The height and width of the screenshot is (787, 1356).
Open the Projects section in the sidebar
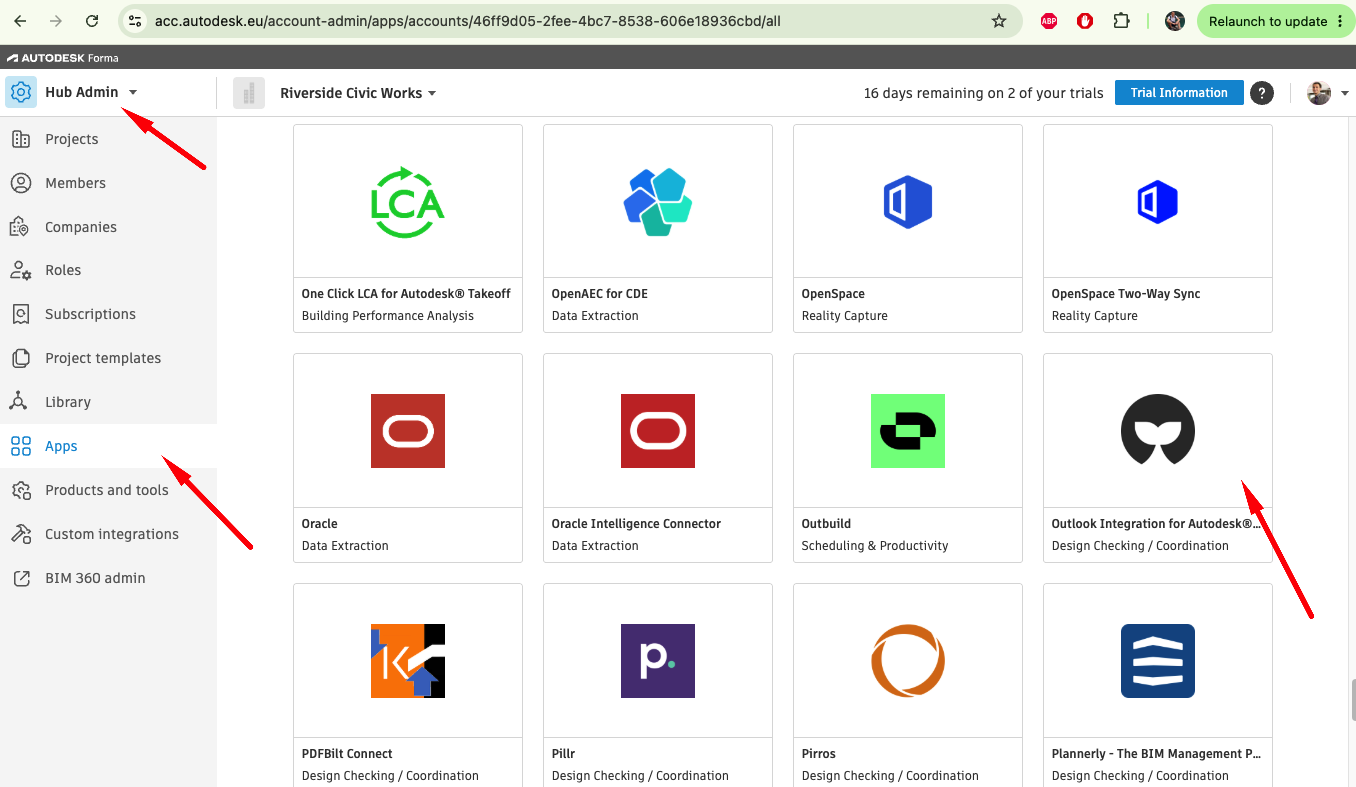[x=108, y=139]
